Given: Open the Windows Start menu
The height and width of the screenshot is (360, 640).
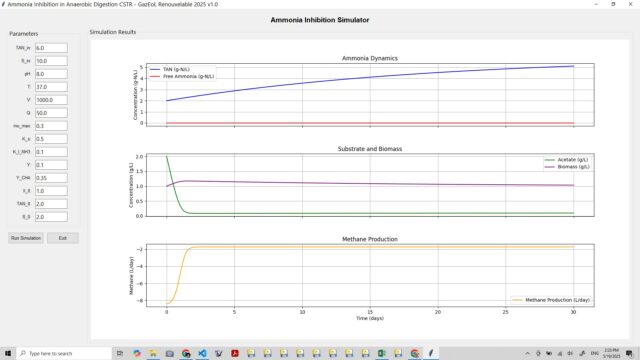Looking at the screenshot, I should coord(8,353).
